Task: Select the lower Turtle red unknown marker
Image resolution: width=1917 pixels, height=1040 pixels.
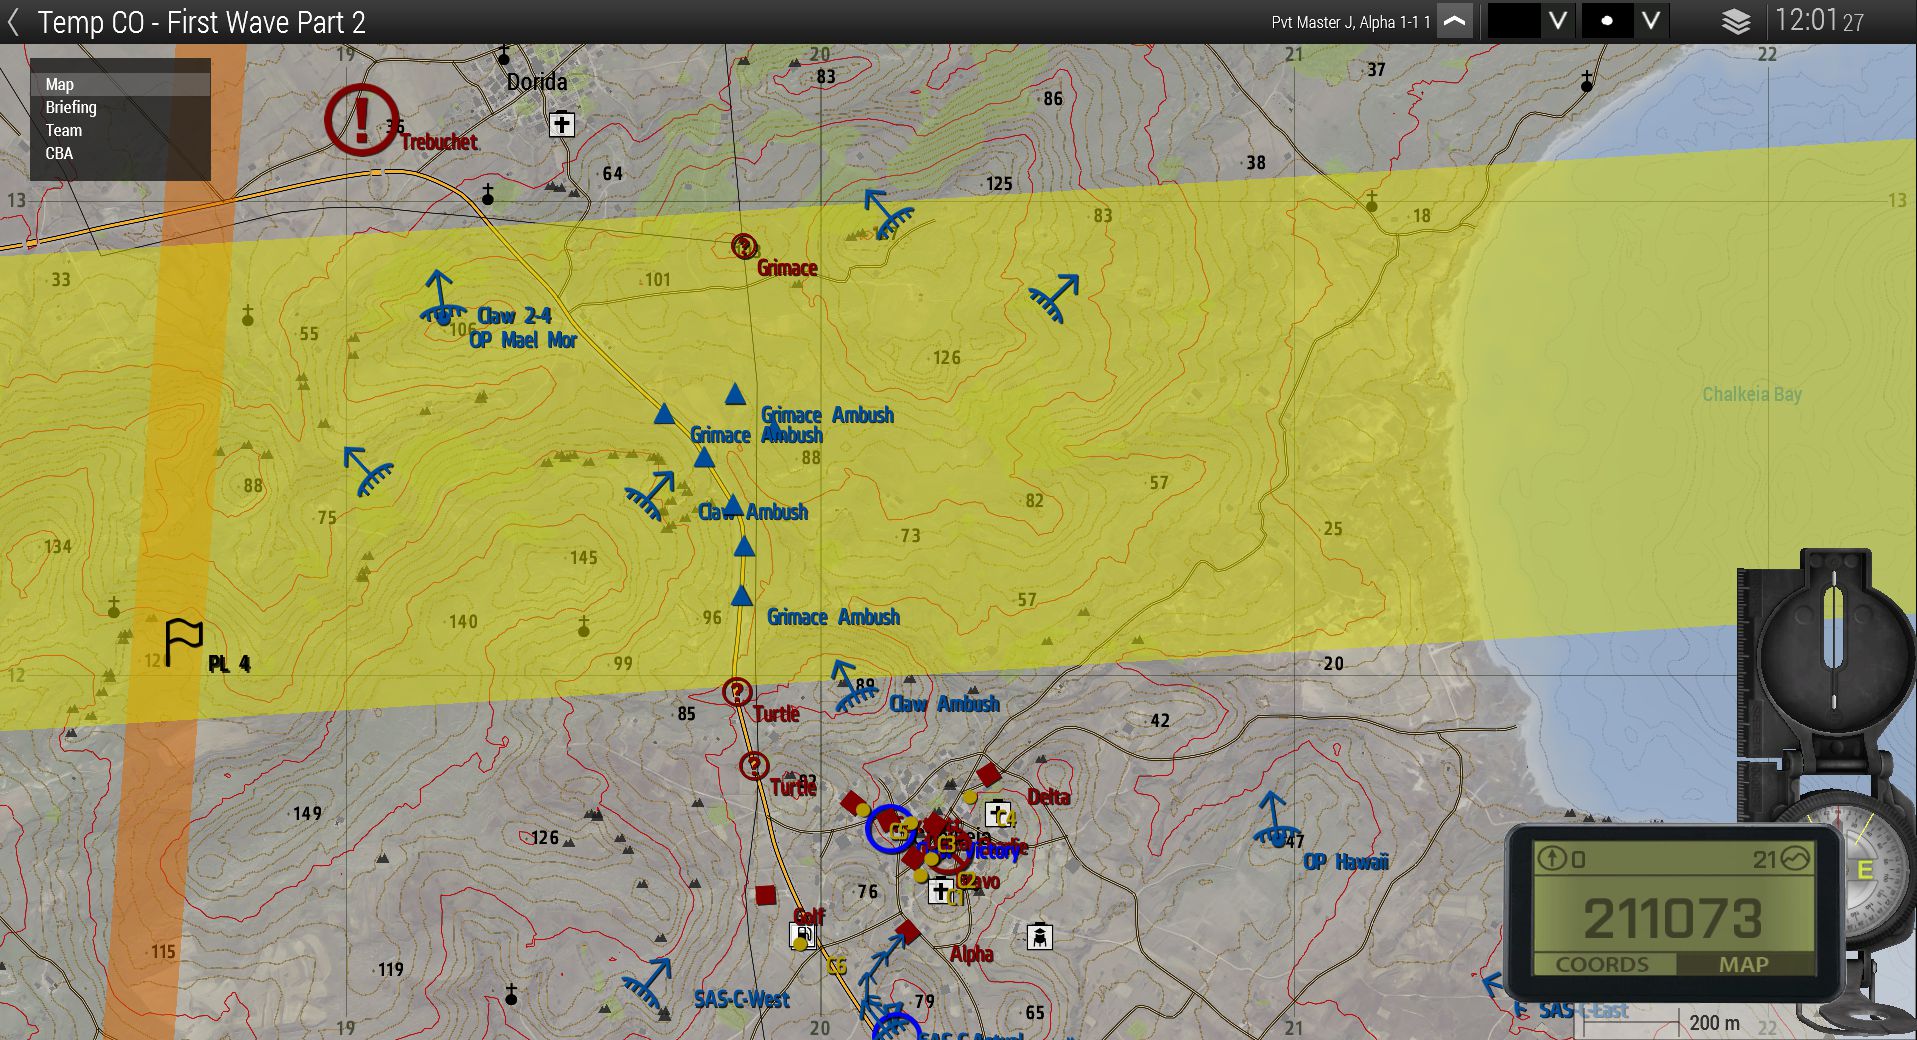Action: click(x=754, y=766)
